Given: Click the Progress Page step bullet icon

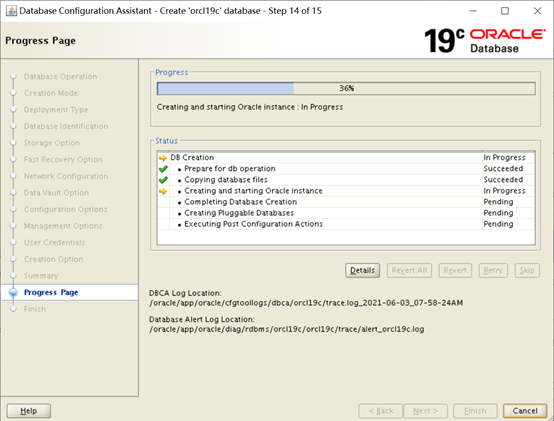Looking at the screenshot, I should coord(13,292).
